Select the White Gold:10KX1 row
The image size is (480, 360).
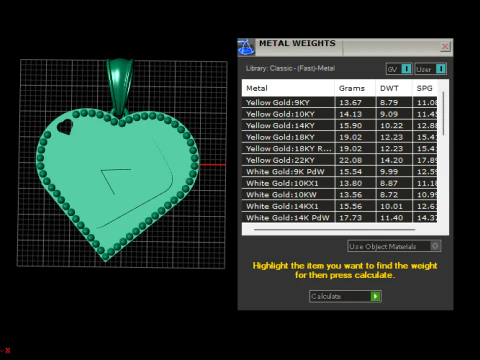click(x=339, y=183)
